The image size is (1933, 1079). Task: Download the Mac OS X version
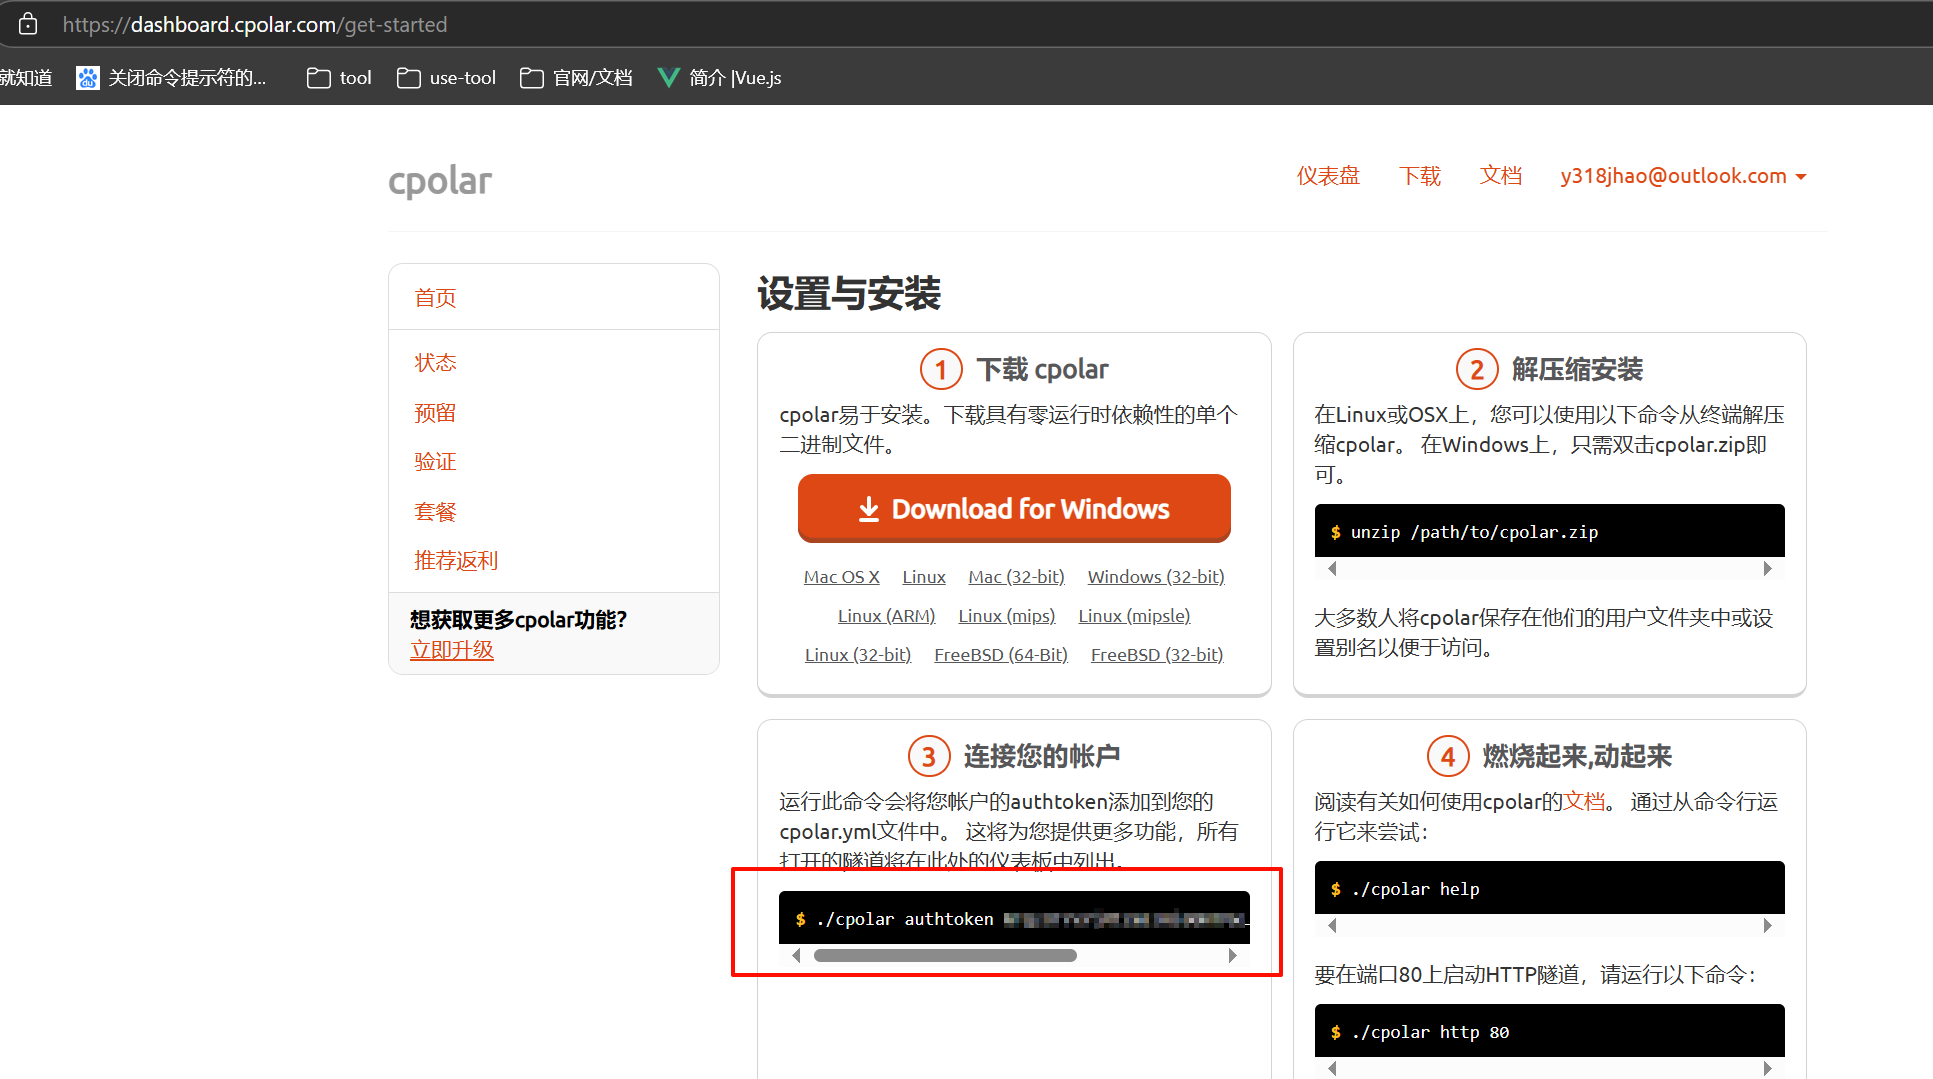pyautogui.click(x=842, y=577)
